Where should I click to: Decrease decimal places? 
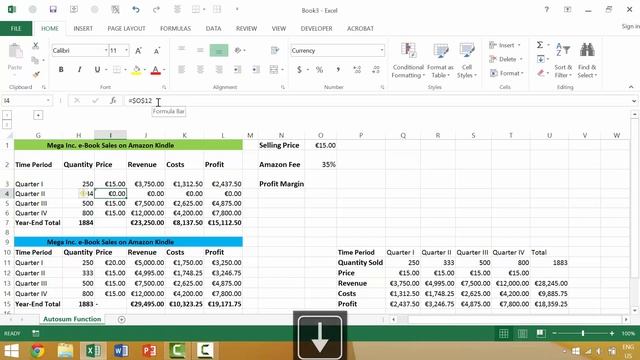tap(376, 70)
